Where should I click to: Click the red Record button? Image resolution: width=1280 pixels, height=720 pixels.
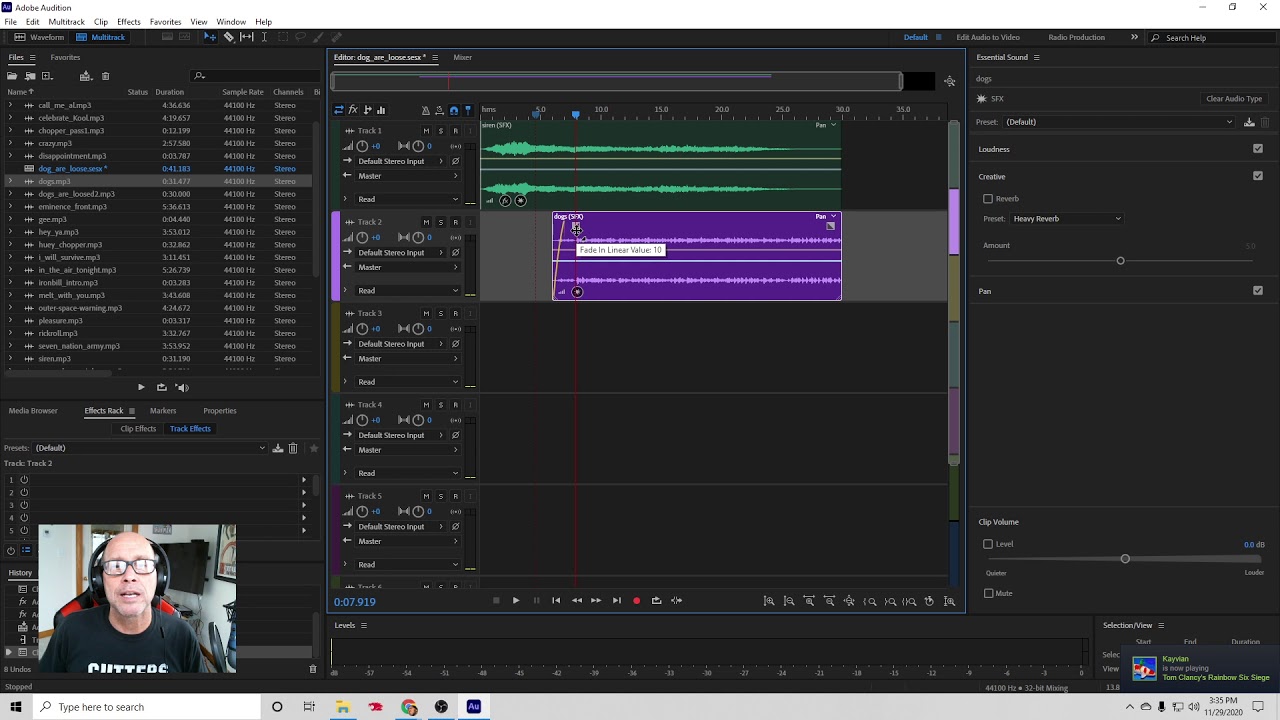(636, 601)
